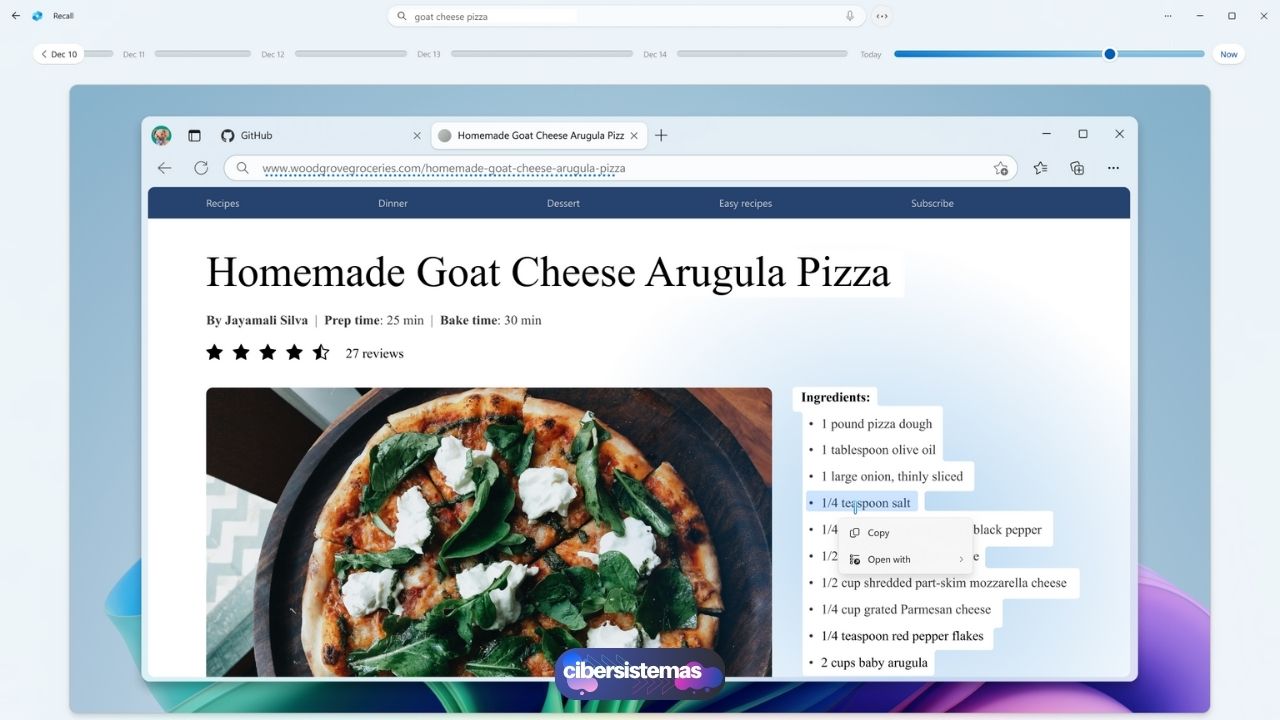Select the Dec 14 timeline segment
The width and height of the screenshot is (1280, 720).
tap(762, 54)
